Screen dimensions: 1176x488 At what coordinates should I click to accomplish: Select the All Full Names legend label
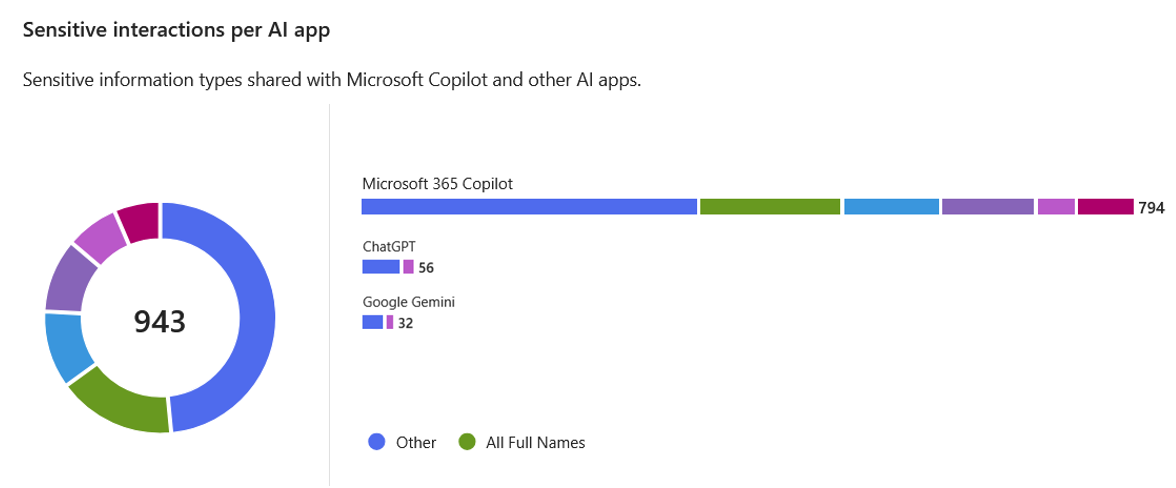pos(536,442)
